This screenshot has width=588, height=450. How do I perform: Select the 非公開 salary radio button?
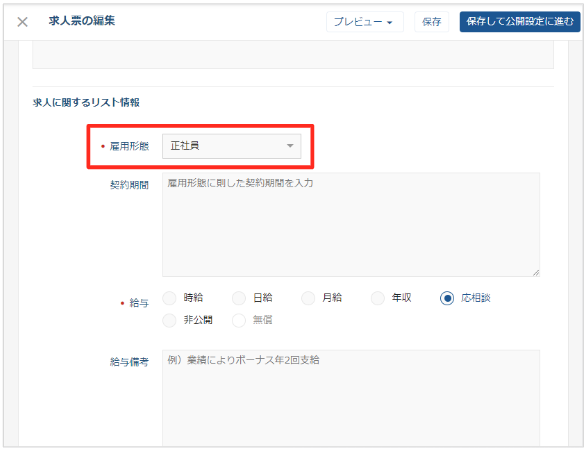(169, 321)
